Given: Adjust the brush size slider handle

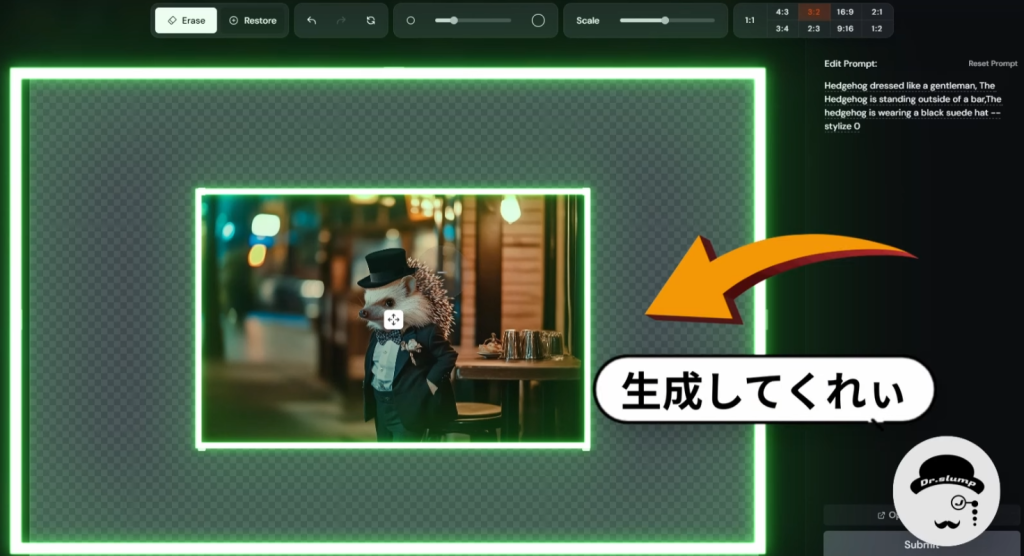Looking at the screenshot, I should tap(453, 20).
